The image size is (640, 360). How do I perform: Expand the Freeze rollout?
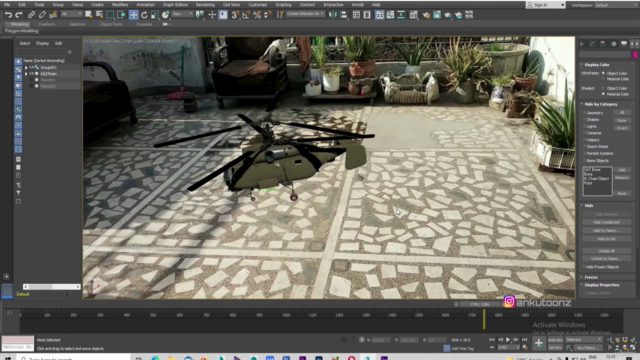[590, 277]
